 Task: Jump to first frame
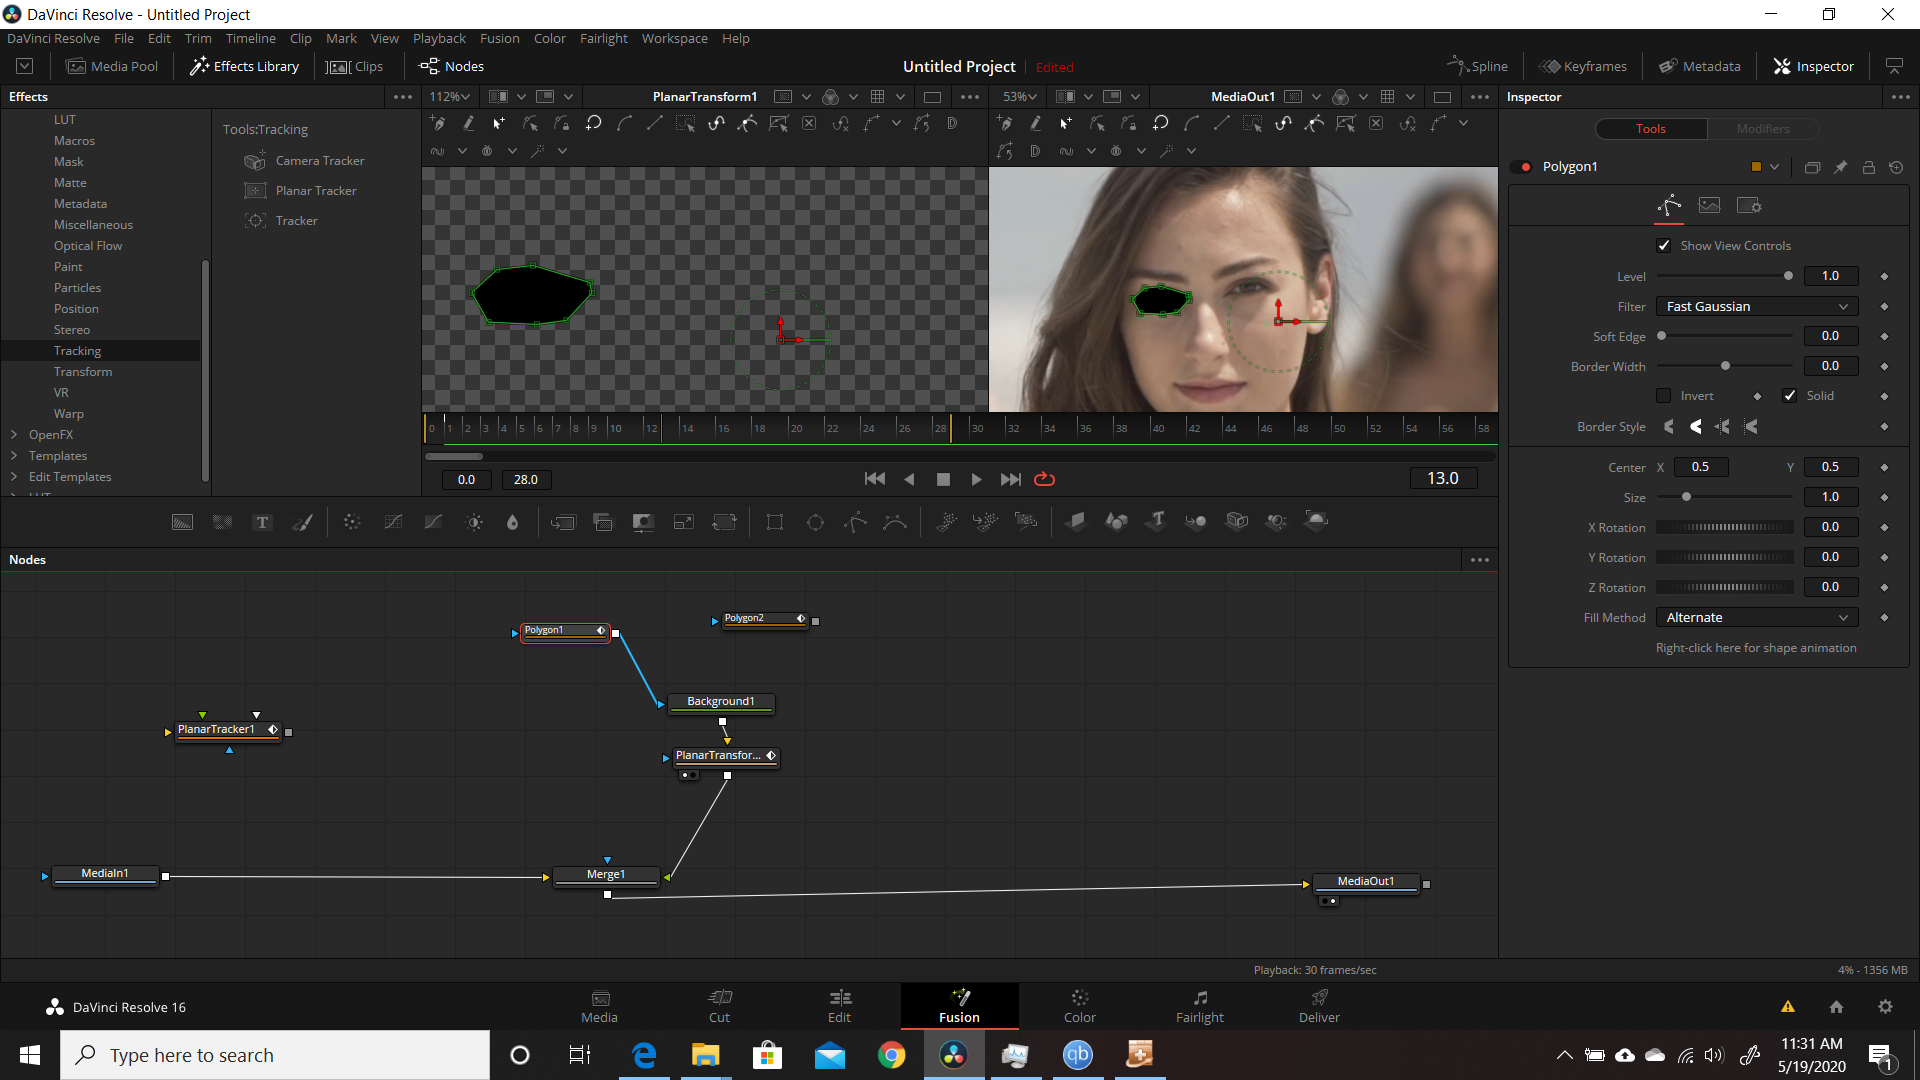coord(875,479)
